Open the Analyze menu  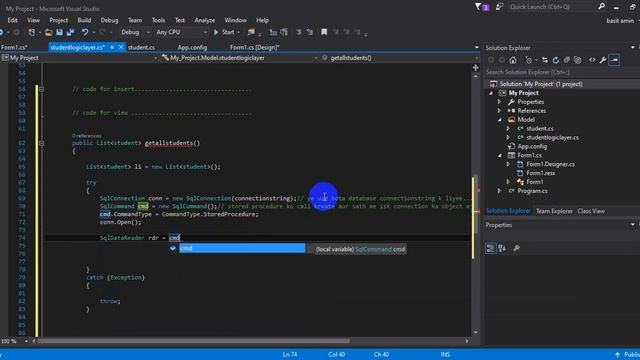pos(204,20)
